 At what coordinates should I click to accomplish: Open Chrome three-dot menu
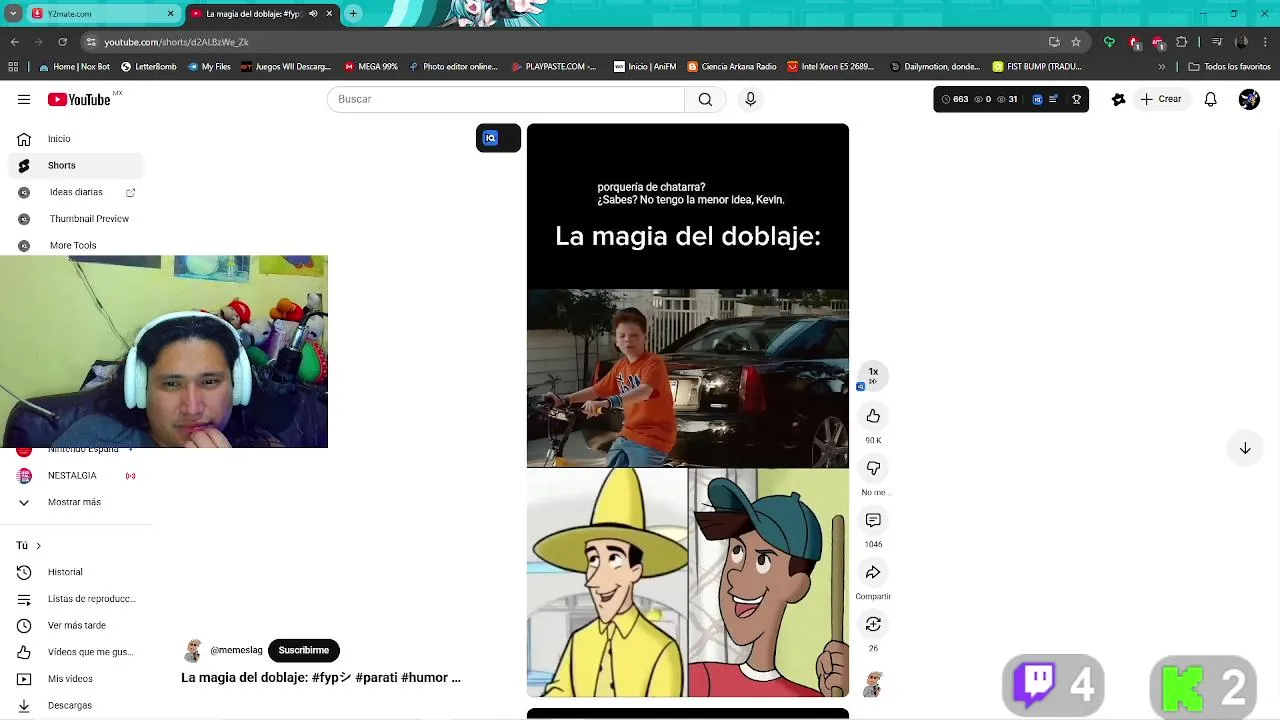1265,42
